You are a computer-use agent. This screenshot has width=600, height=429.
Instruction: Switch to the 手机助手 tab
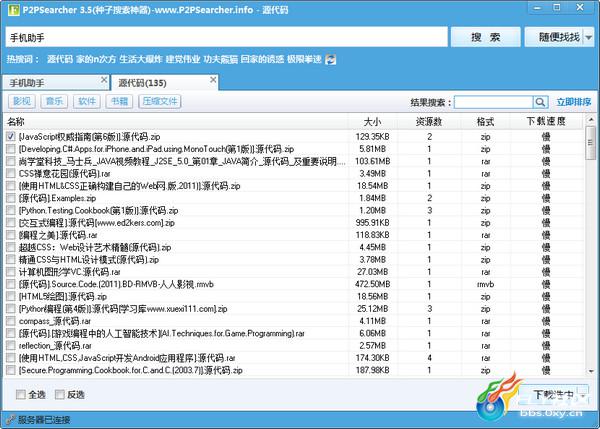[x=55, y=83]
